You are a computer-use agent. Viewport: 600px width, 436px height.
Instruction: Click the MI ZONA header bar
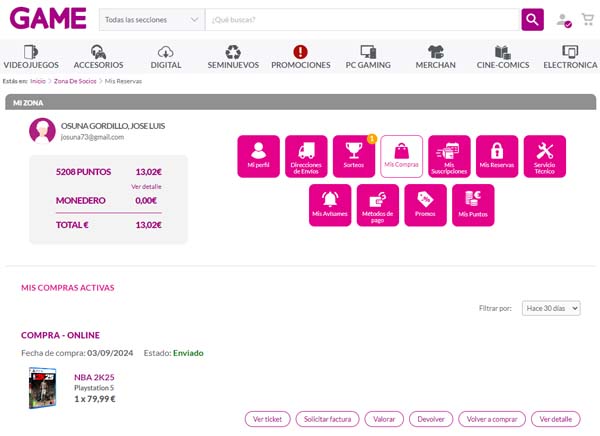[300, 102]
